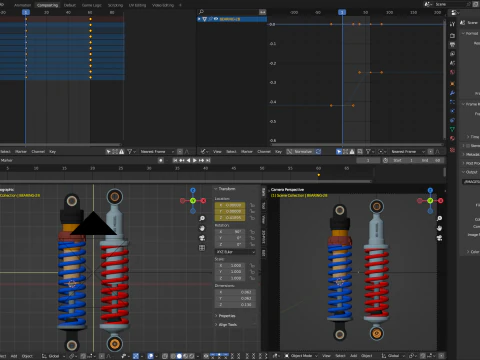Open the View Layer properties tab
This screenshot has height=360, width=480.
click(x=452, y=54)
